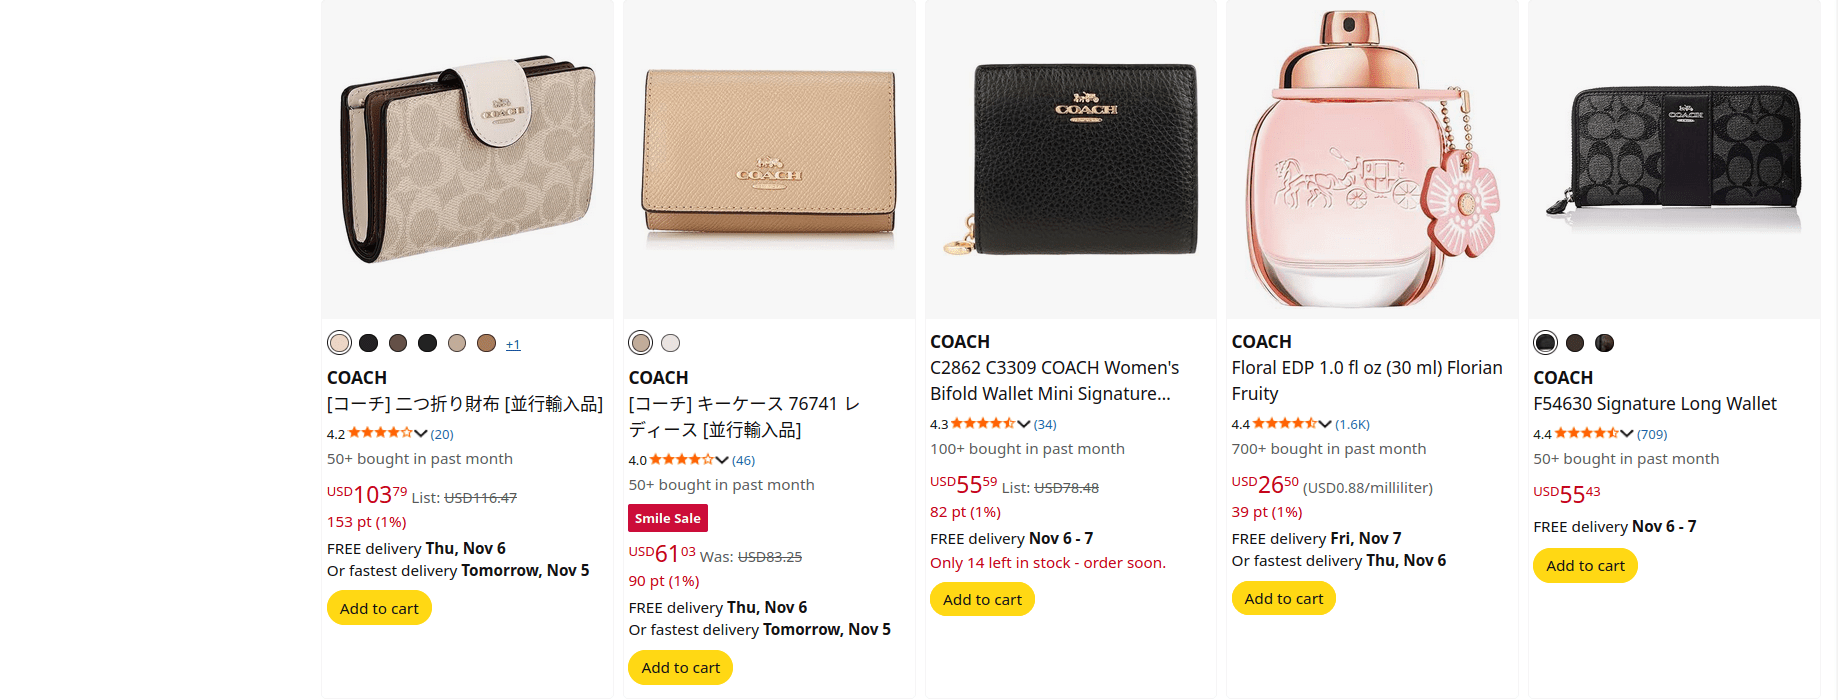
Task: Expand the rating details for Floral EDP
Action: [1325, 424]
